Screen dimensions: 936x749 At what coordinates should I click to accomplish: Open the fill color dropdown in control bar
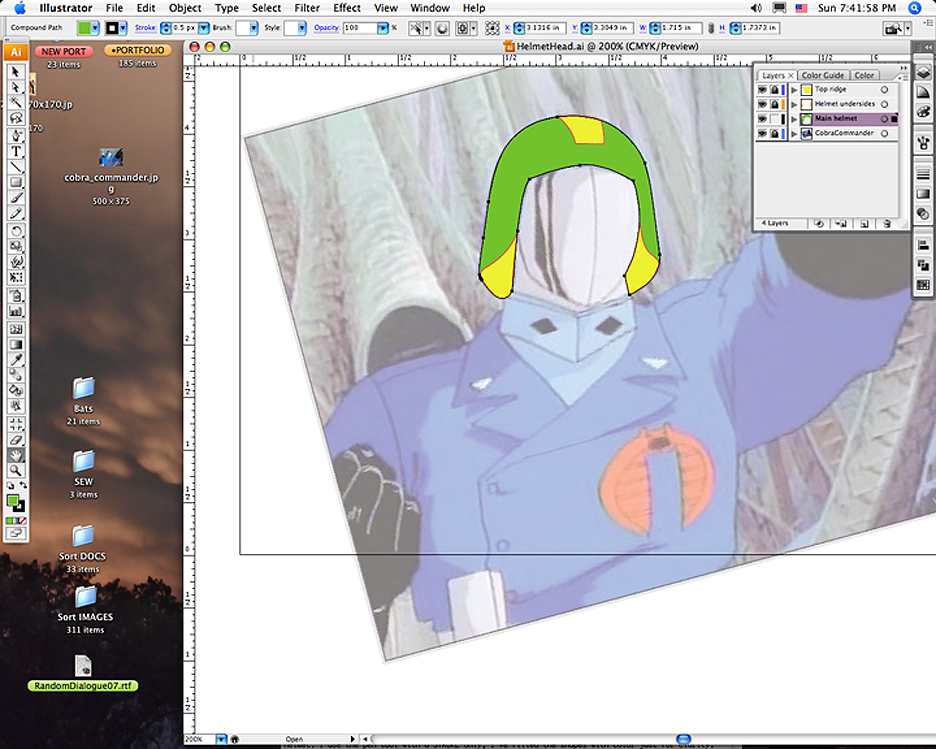click(x=96, y=28)
